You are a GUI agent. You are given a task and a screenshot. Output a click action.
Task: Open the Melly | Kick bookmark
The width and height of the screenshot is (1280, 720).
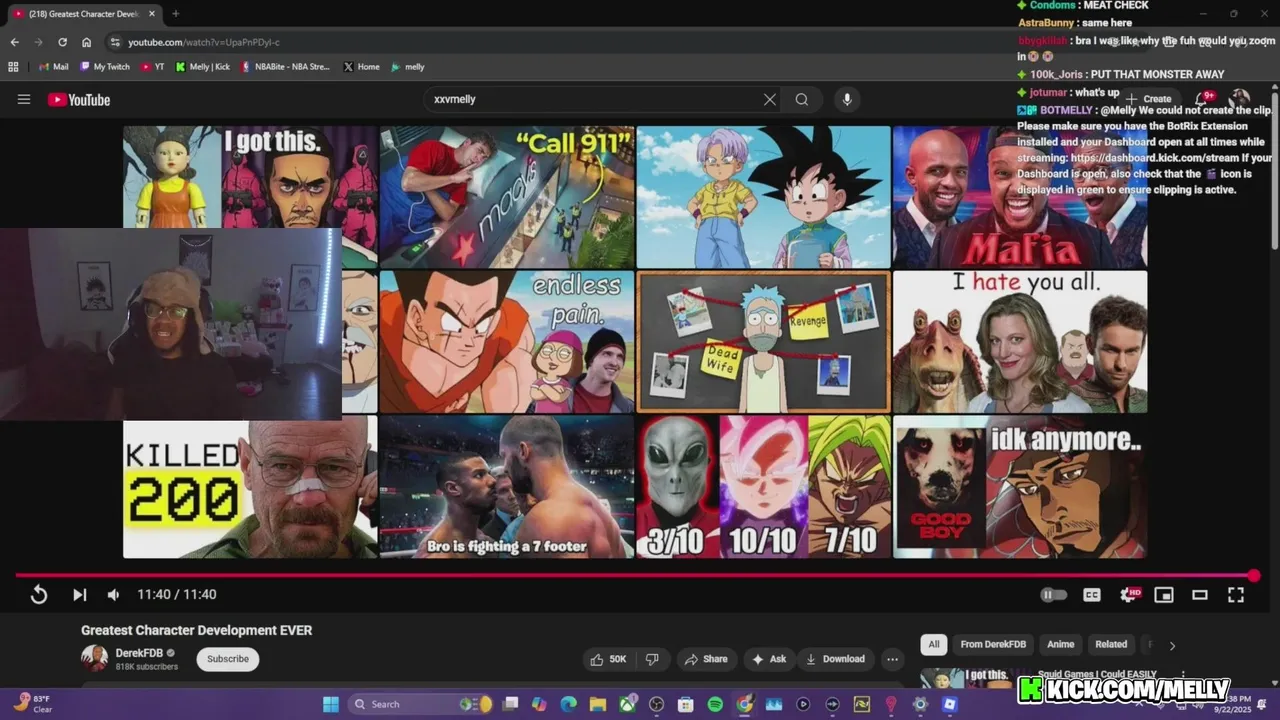(203, 67)
